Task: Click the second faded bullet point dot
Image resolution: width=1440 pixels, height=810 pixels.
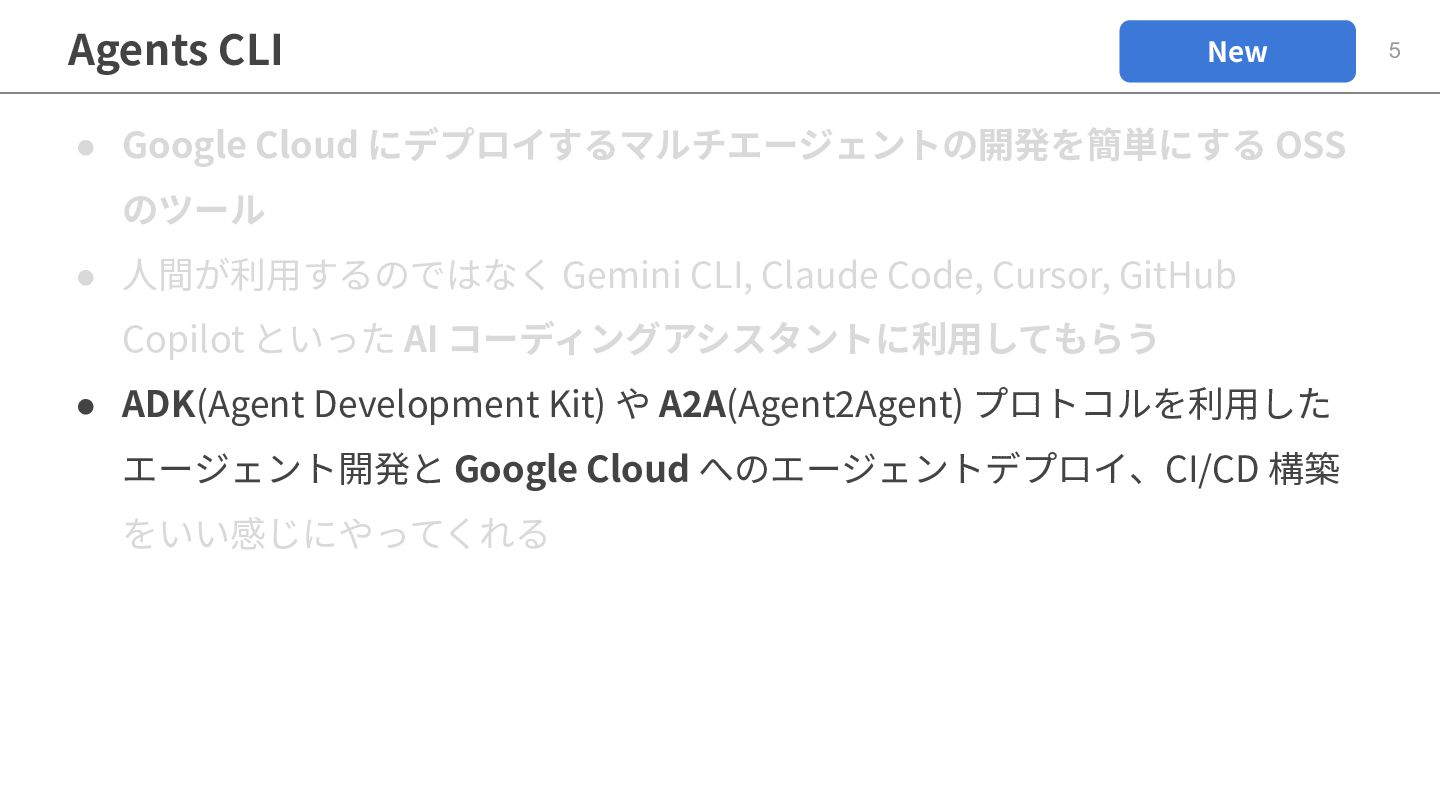Action: (x=86, y=276)
